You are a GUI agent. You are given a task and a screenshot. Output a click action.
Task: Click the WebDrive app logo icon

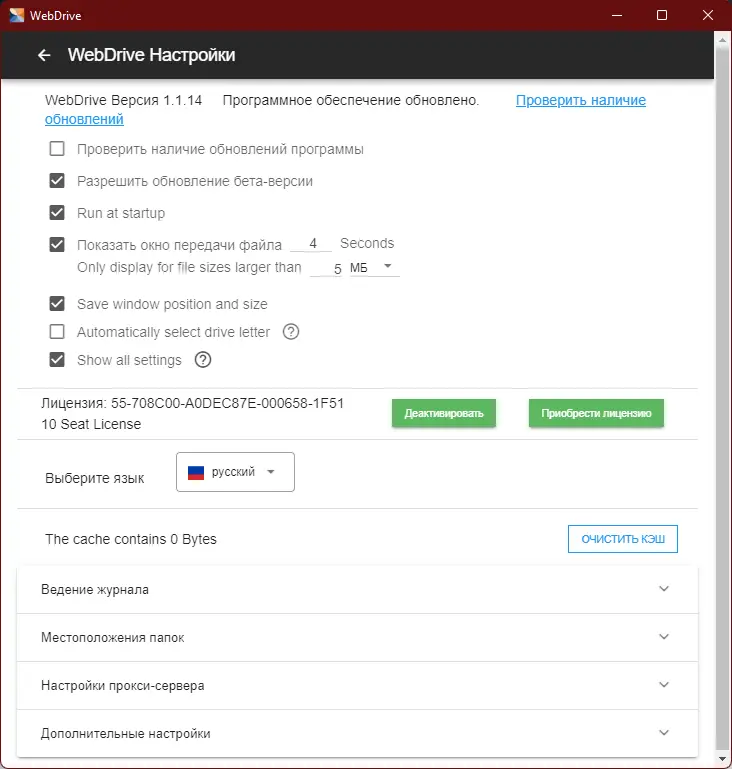pos(16,15)
